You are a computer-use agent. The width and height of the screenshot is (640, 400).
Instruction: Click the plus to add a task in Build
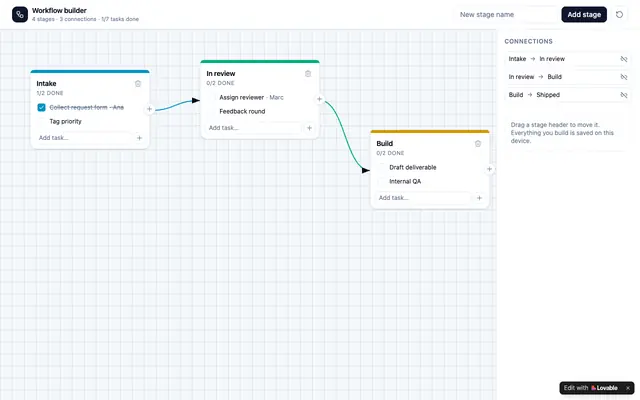pos(479,198)
